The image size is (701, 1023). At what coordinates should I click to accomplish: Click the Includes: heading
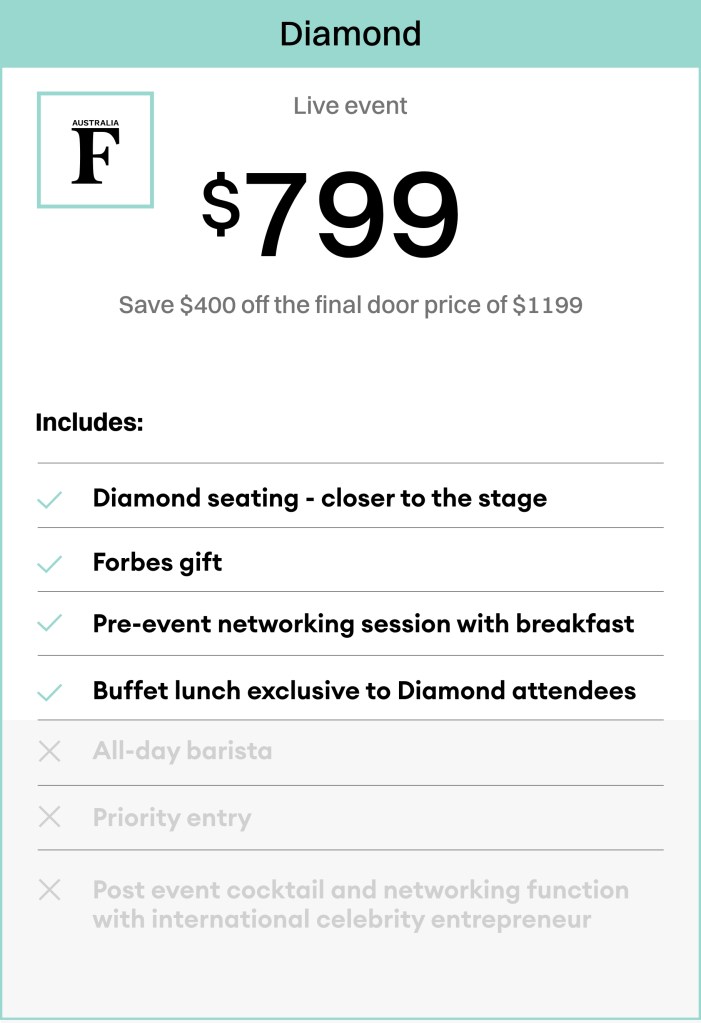pos(89,422)
